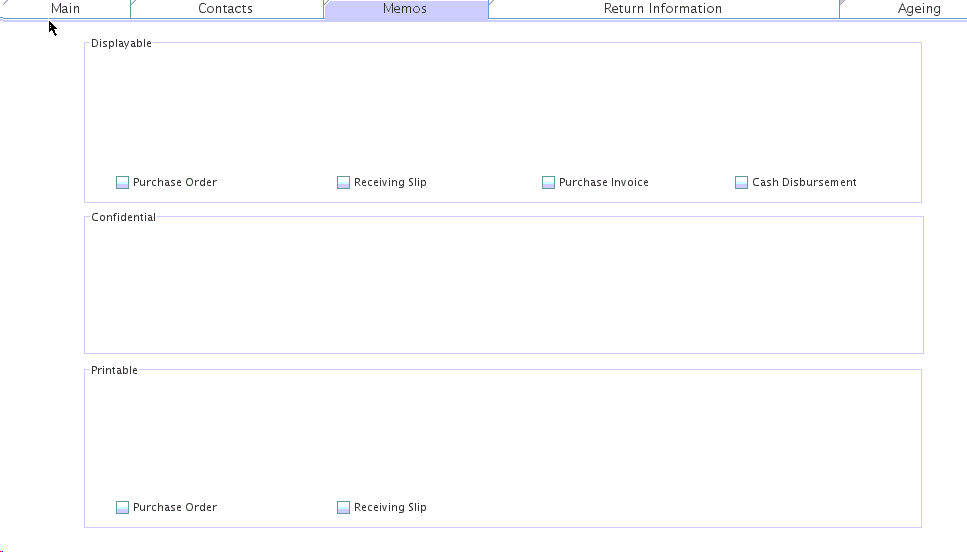The width and height of the screenshot is (967, 552).
Task: Focus the Confidential memo text area
Action: 502,287
